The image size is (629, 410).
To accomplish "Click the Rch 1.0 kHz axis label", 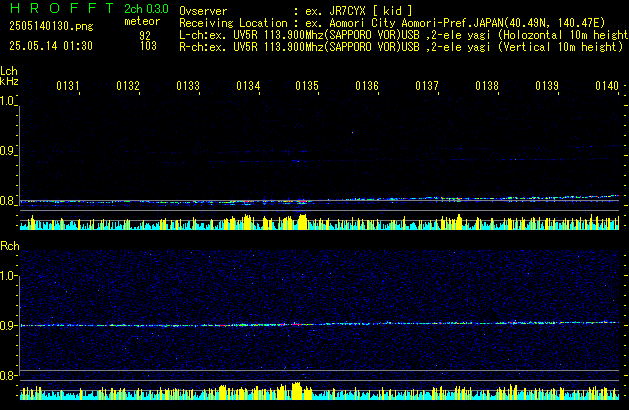I will coord(8,276).
